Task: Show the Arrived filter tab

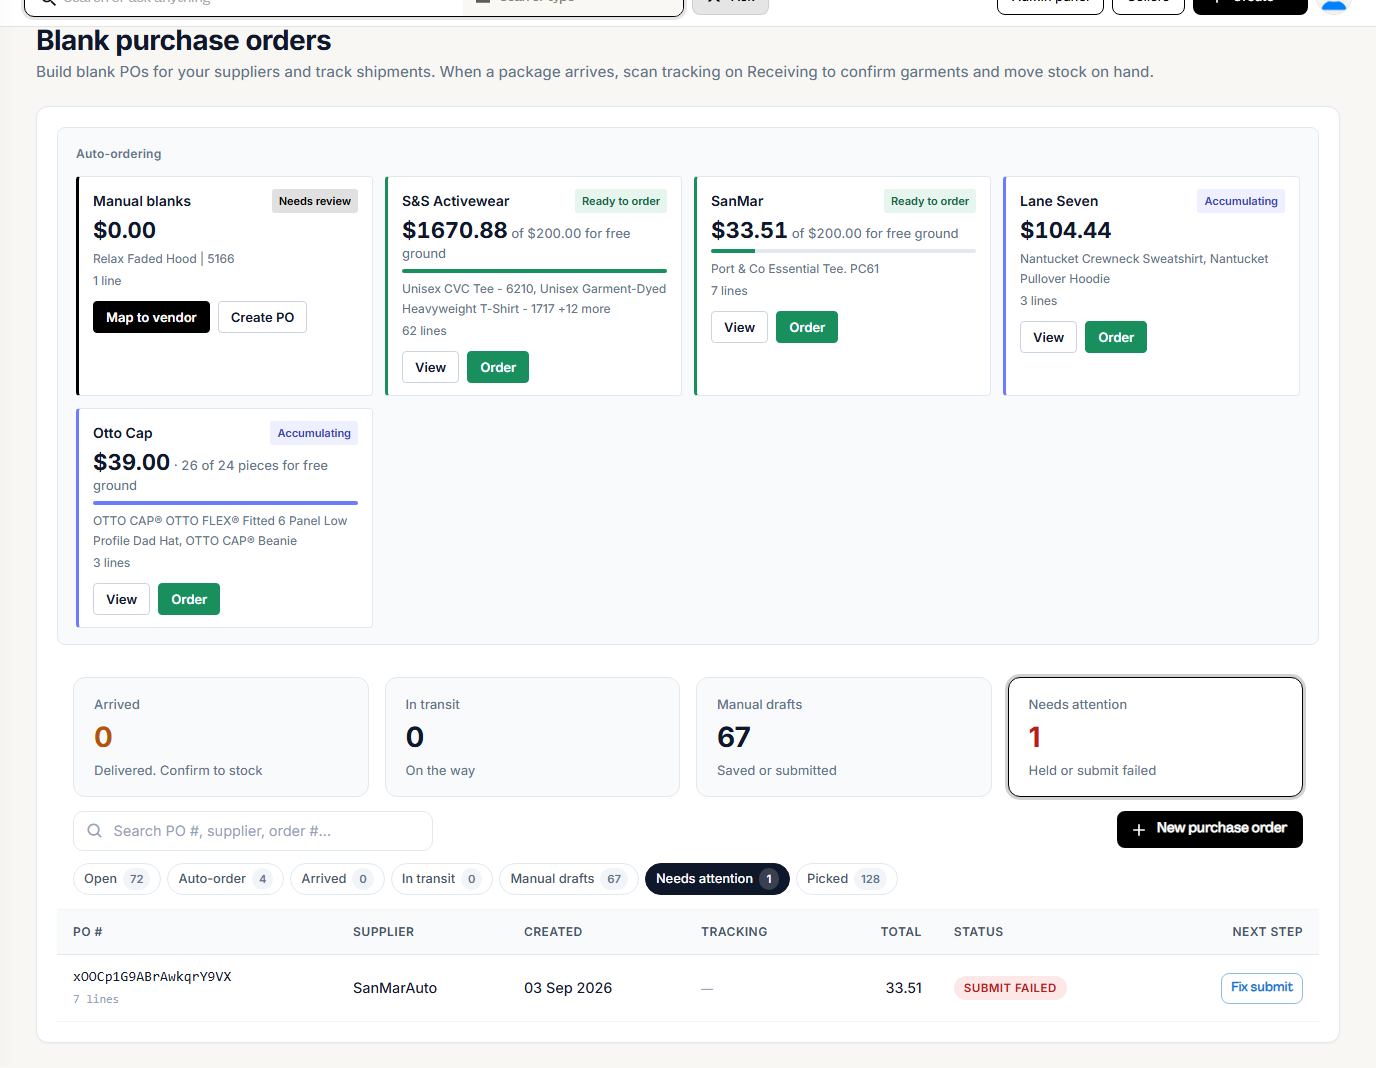Action: coord(337,879)
